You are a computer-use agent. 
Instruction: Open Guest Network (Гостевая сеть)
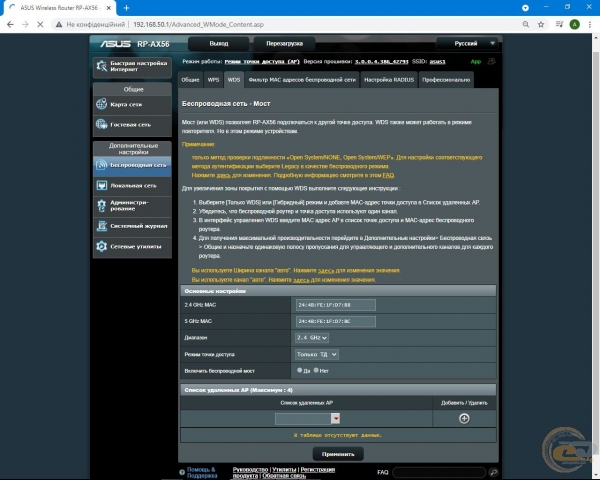(132, 124)
